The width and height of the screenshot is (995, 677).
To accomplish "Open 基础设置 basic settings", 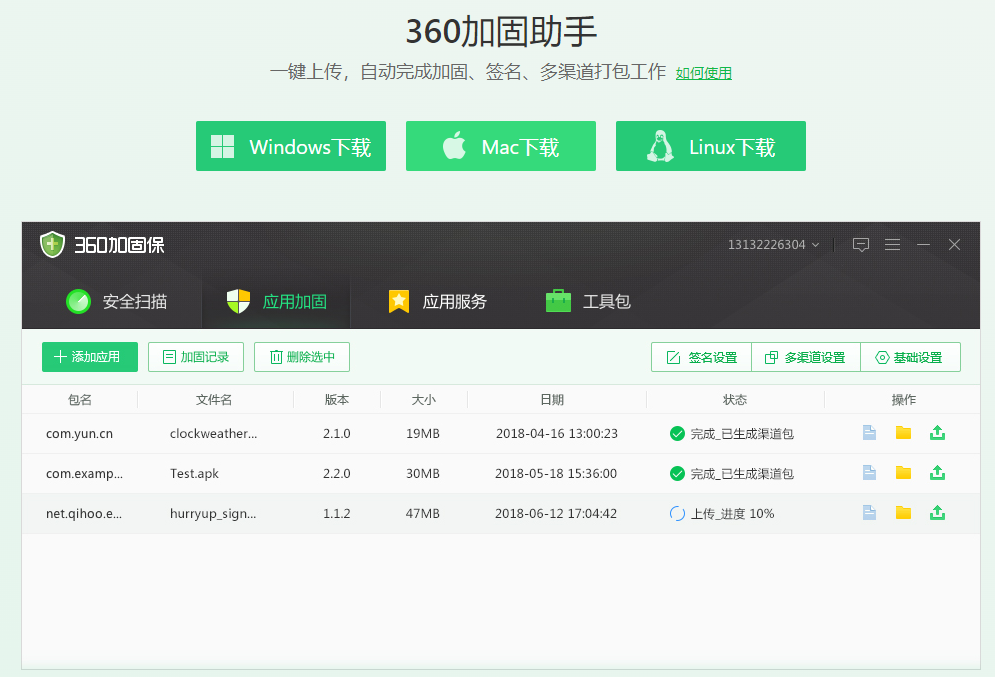I will point(910,357).
